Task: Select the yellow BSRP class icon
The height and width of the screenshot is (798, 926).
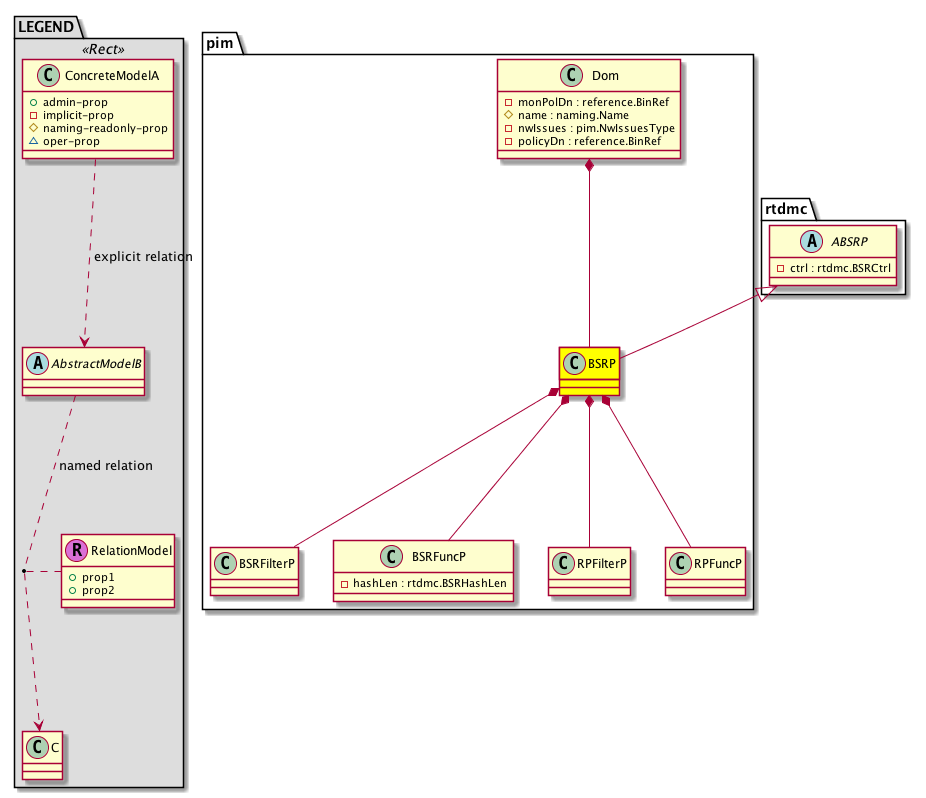Action: [x=576, y=364]
